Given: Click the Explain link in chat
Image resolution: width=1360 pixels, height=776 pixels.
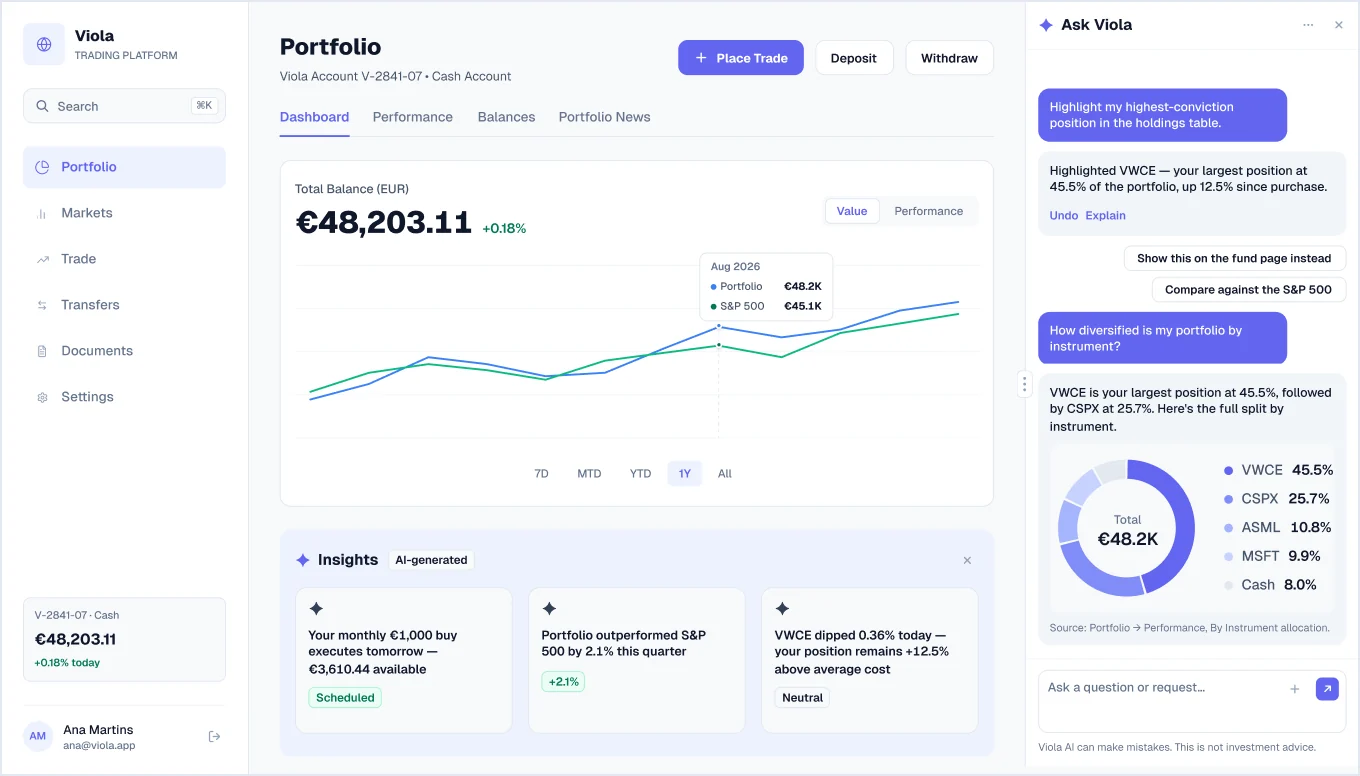Looking at the screenshot, I should click(x=1106, y=216).
